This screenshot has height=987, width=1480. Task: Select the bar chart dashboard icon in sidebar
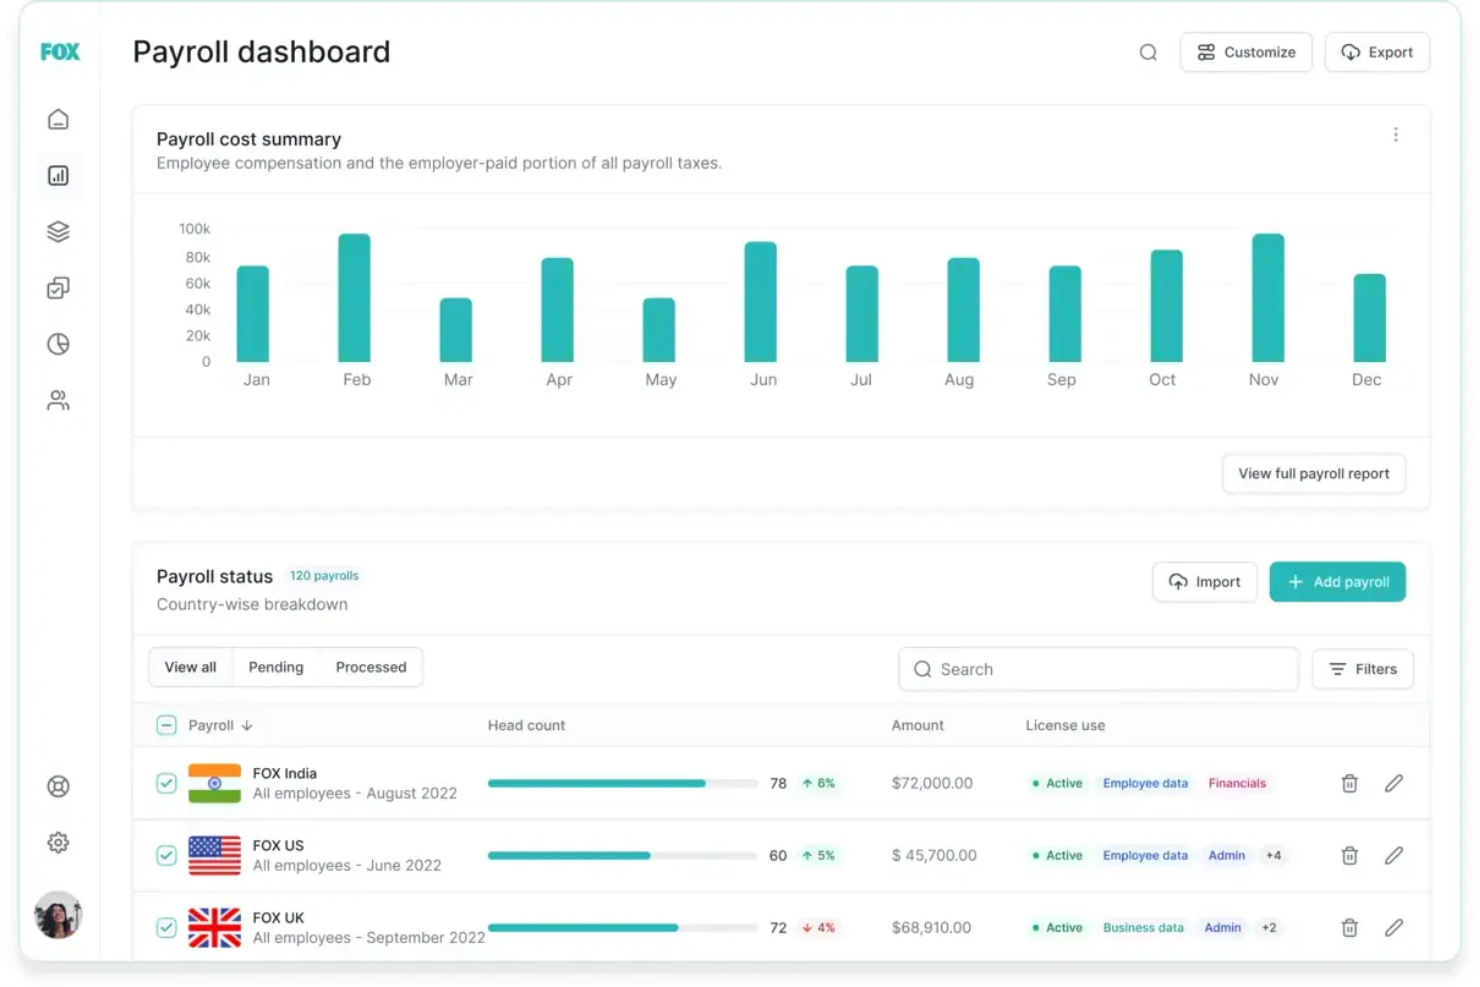tap(58, 175)
